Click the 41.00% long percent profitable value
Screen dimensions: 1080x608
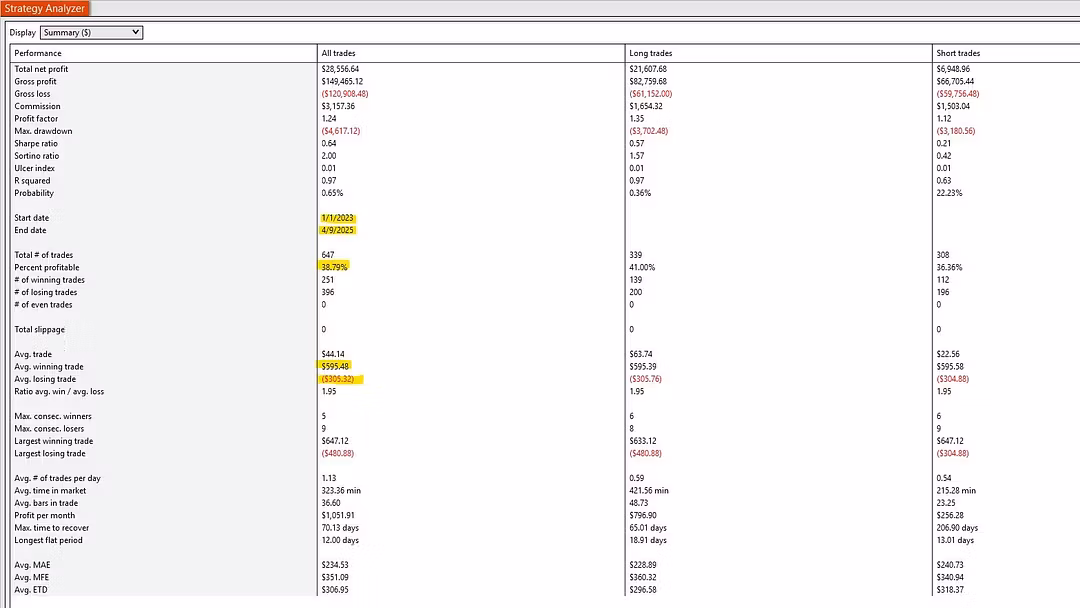[x=643, y=267]
